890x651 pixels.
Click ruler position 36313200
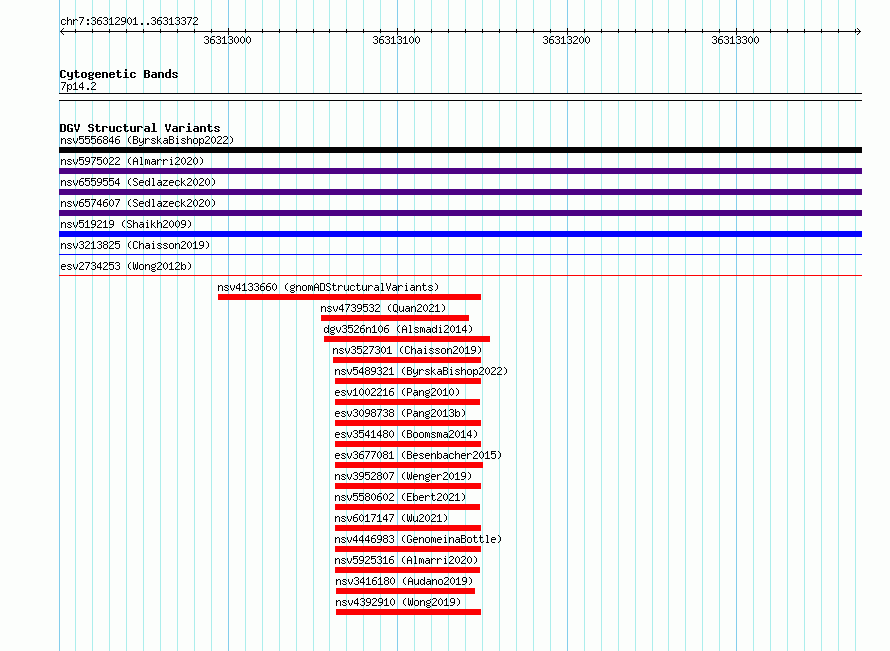pyautogui.click(x=566, y=40)
